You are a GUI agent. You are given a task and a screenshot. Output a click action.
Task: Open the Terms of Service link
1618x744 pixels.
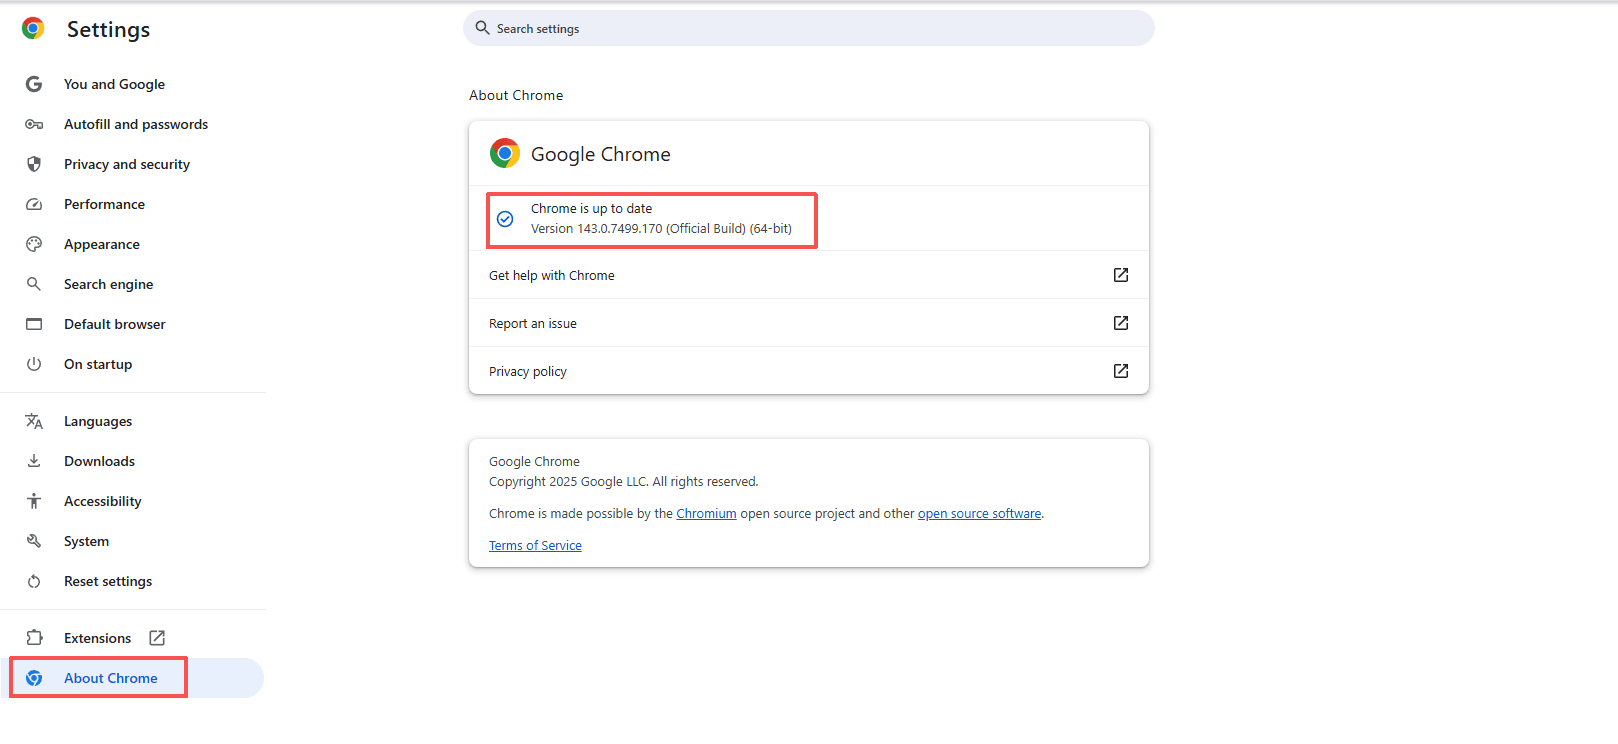tap(535, 546)
